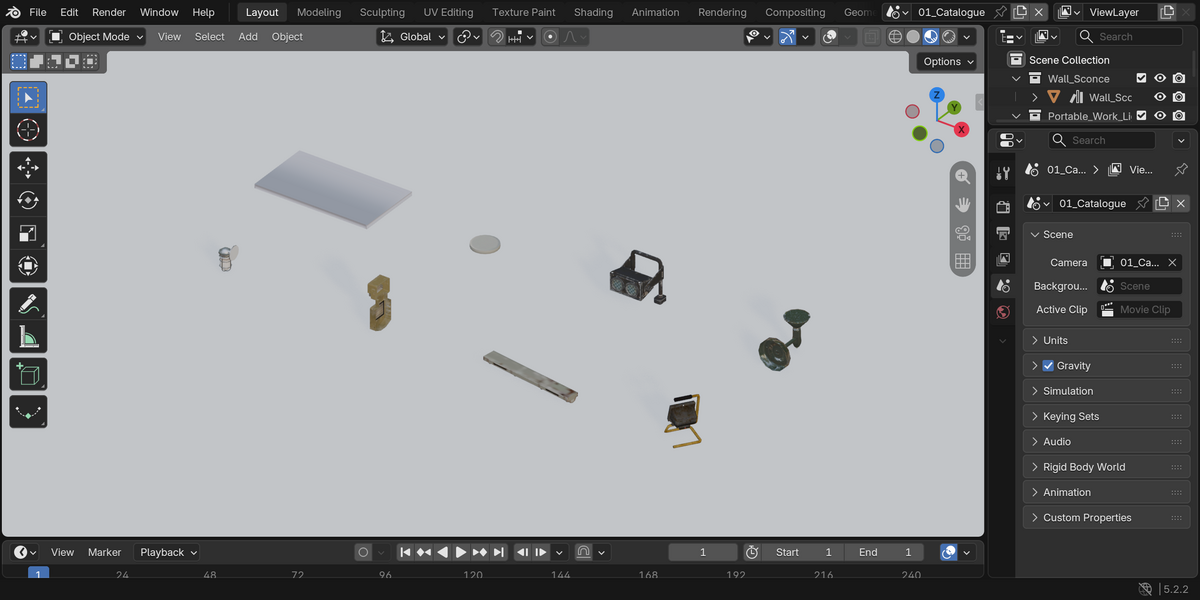Open the World properties tab

point(1003,312)
